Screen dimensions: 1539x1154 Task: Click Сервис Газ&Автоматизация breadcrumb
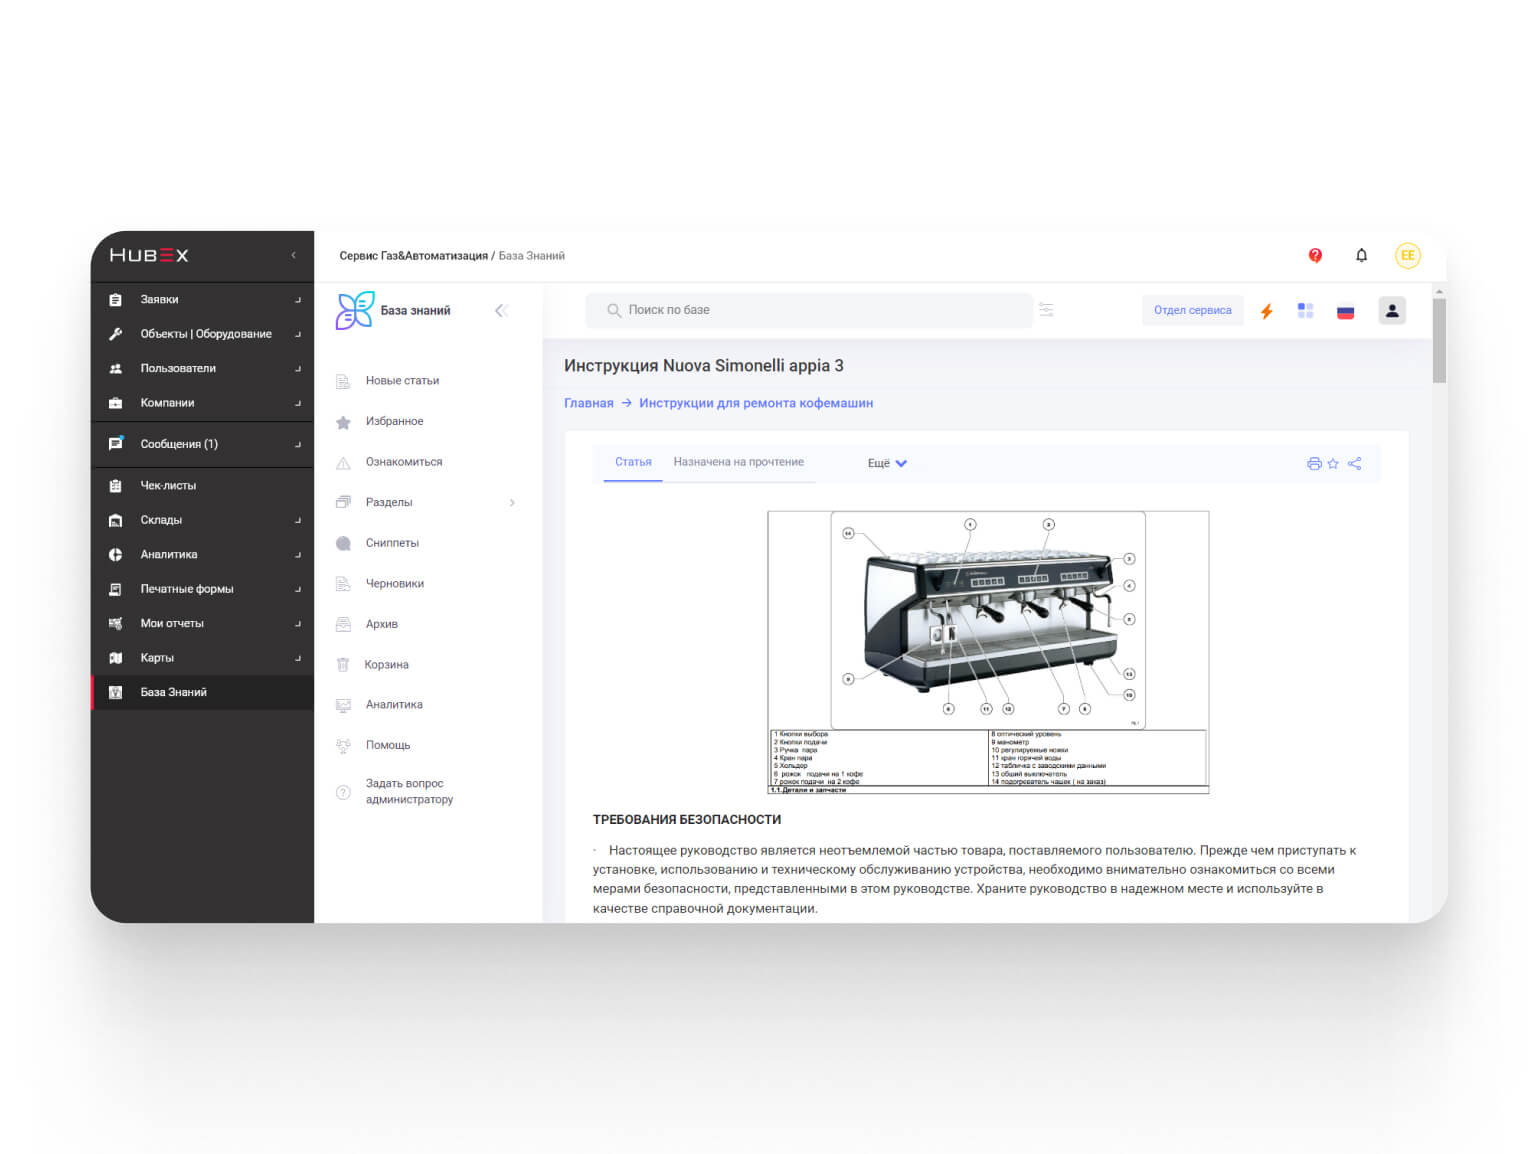tap(413, 256)
